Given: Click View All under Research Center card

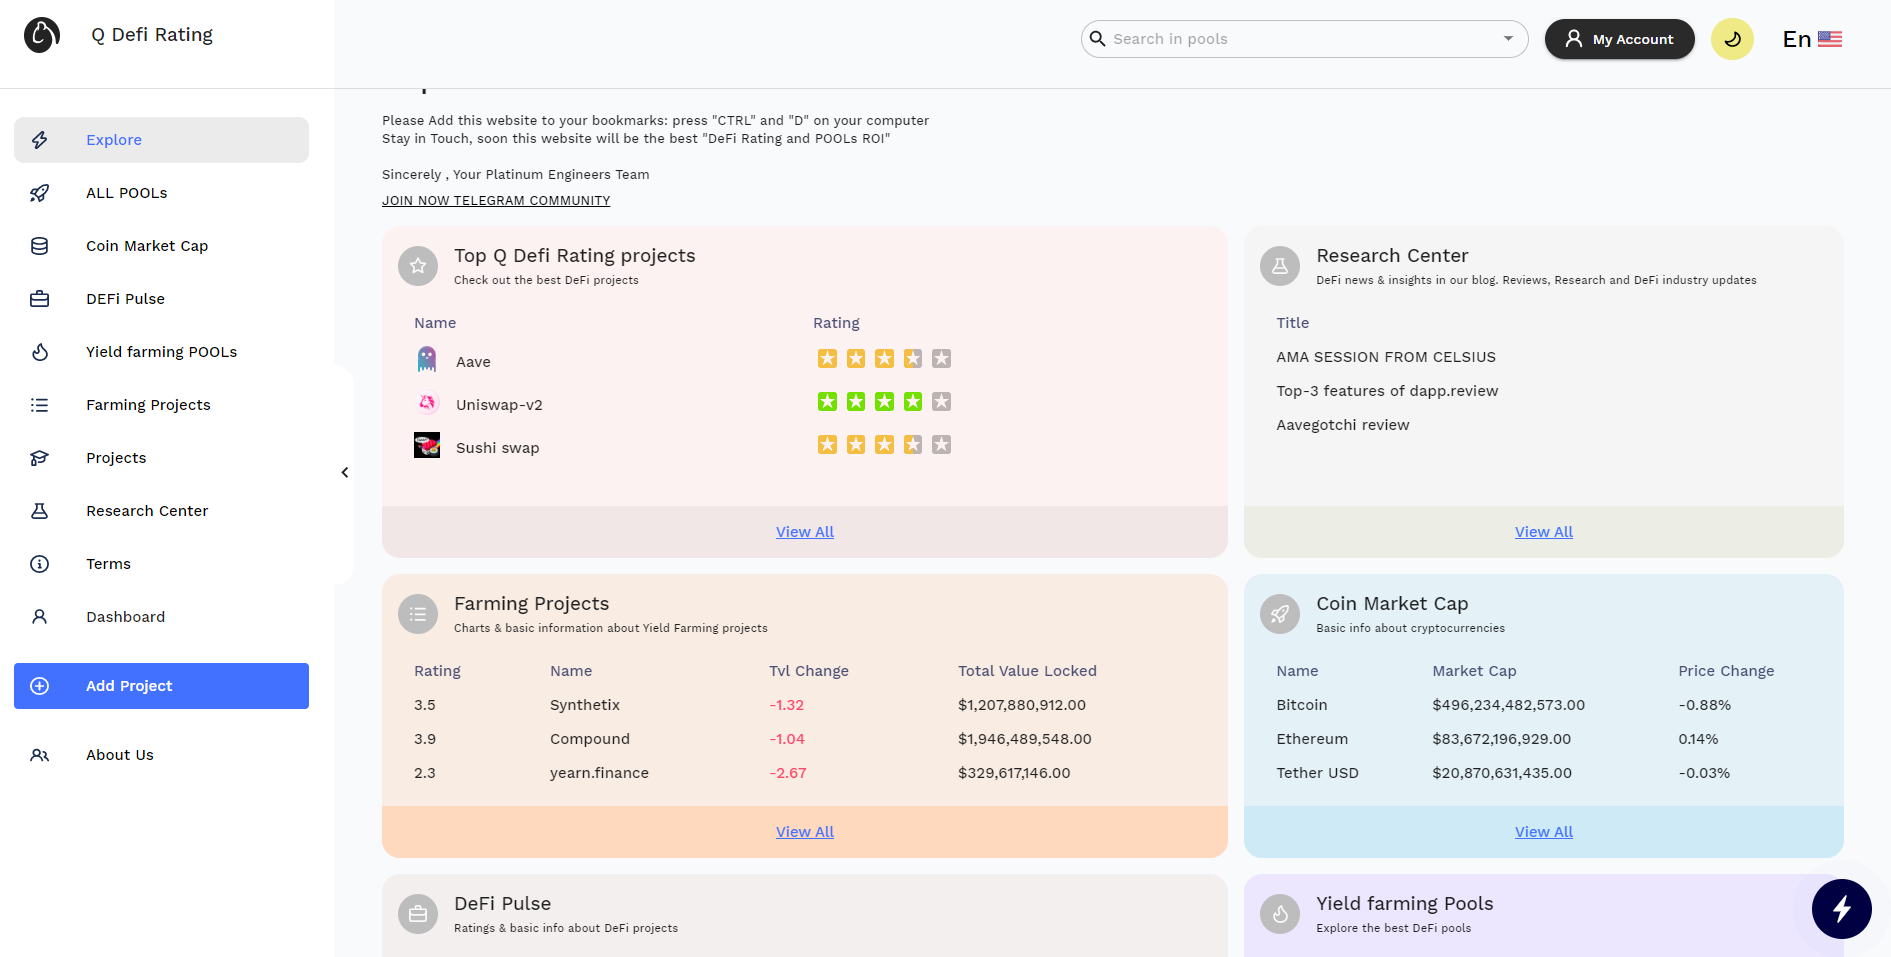Looking at the screenshot, I should (x=1544, y=532).
